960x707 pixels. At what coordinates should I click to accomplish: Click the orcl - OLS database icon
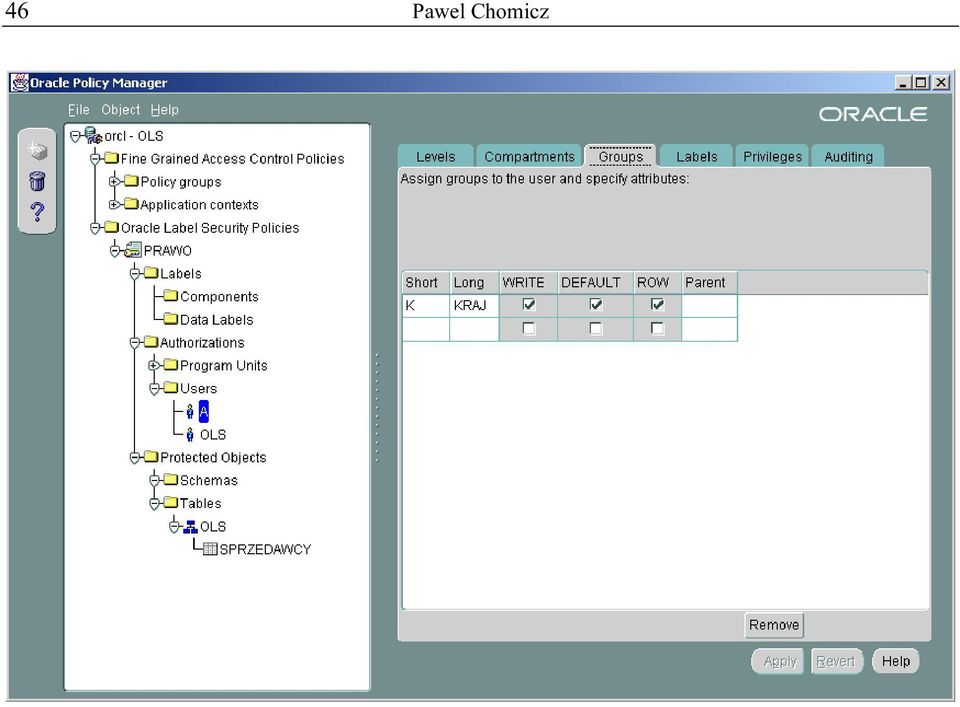[x=92, y=135]
